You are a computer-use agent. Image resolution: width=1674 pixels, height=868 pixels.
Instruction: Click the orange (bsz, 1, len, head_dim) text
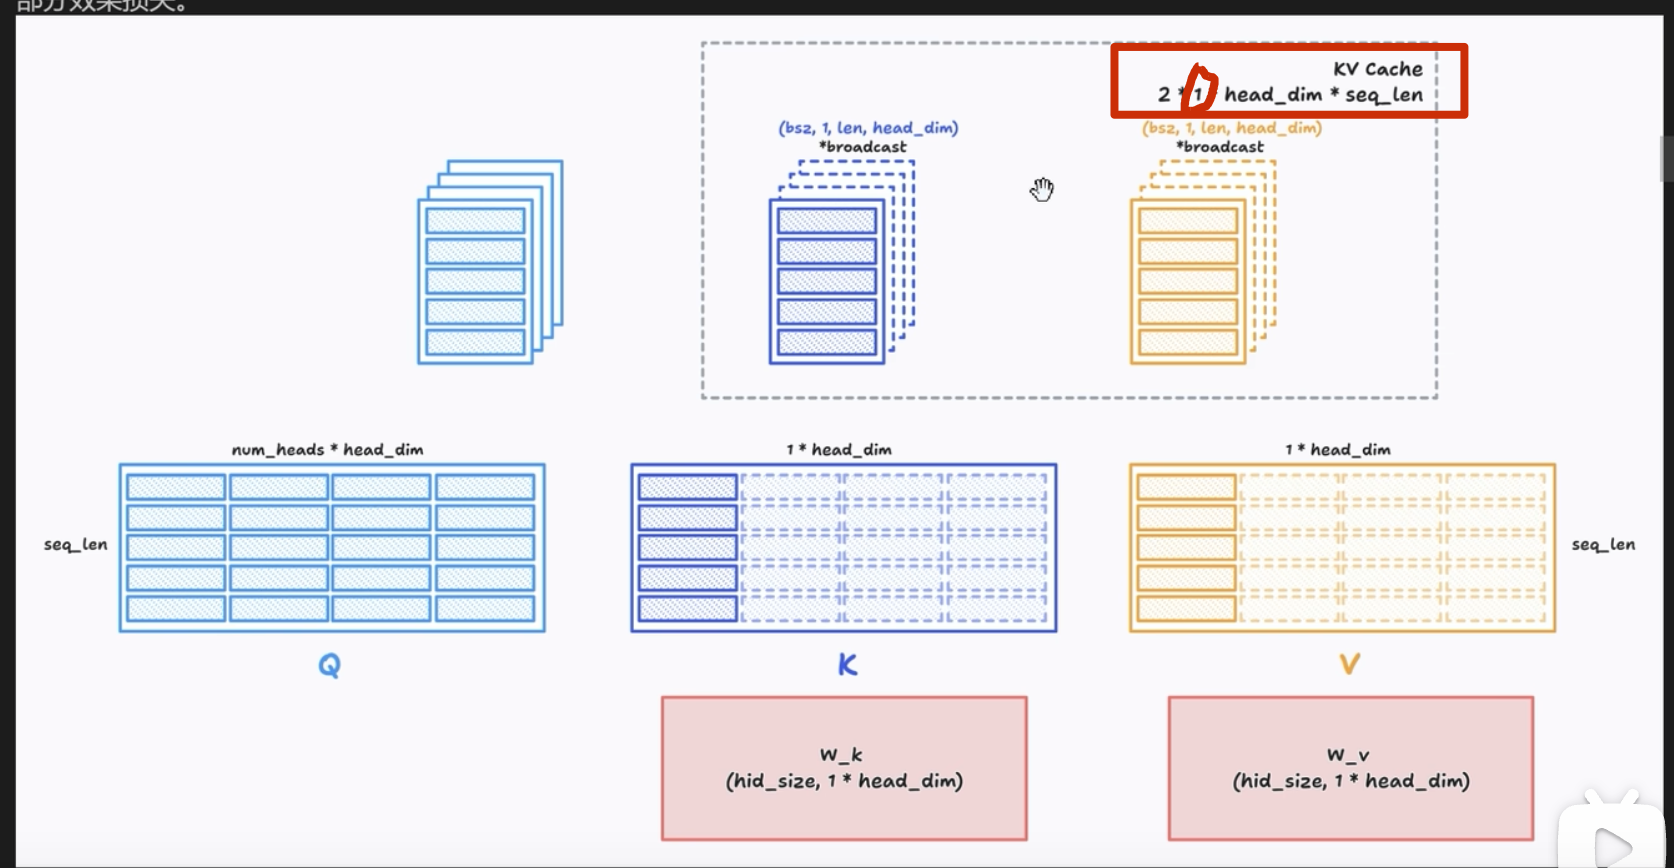pyautogui.click(x=1231, y=128)
